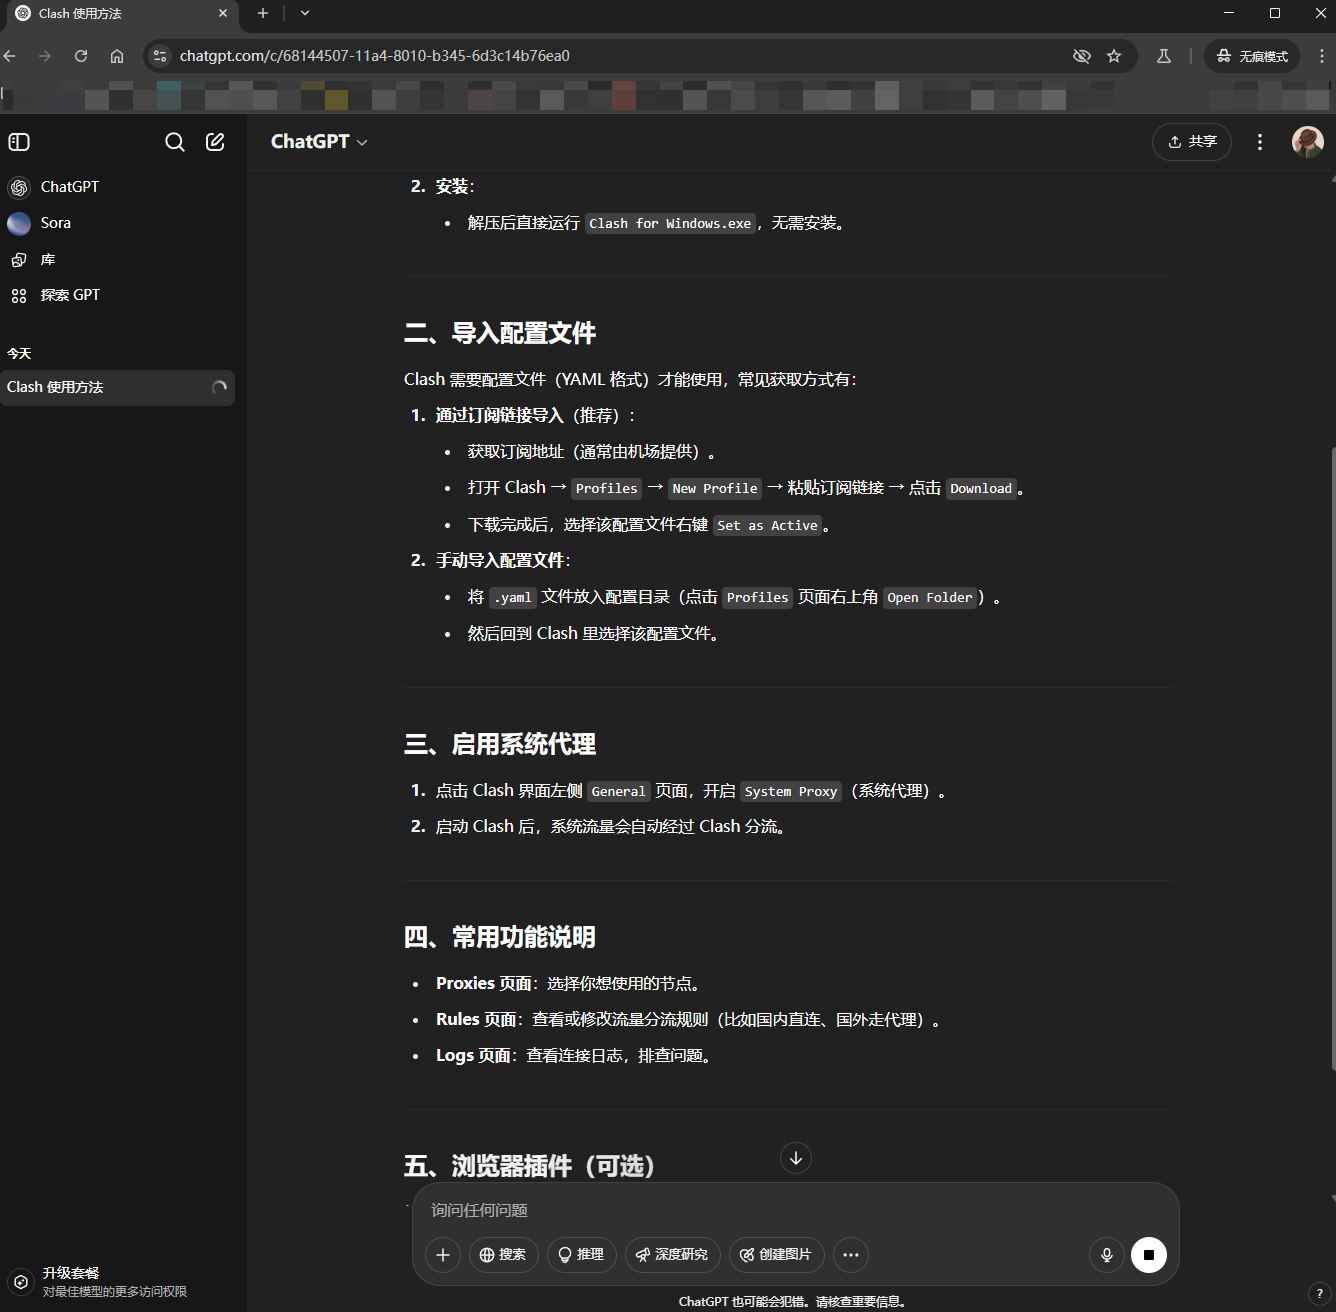Open more composer tools ellipsis
Viewport: 1336px width, 1312px height.
point(851,1255)
